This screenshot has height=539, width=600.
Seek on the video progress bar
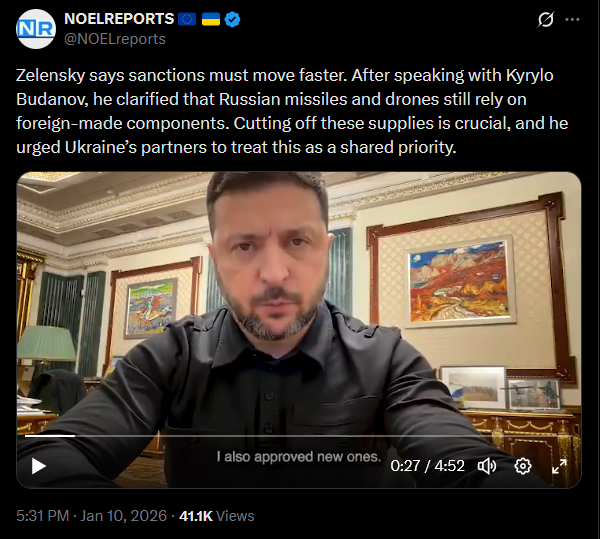coord(298,436)
